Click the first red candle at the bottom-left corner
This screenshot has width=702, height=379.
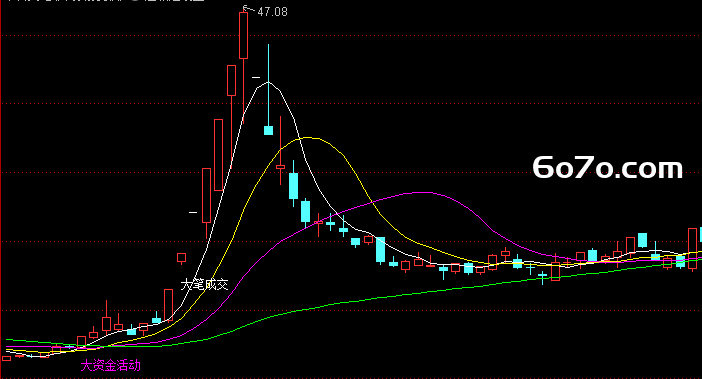(6, 358)
